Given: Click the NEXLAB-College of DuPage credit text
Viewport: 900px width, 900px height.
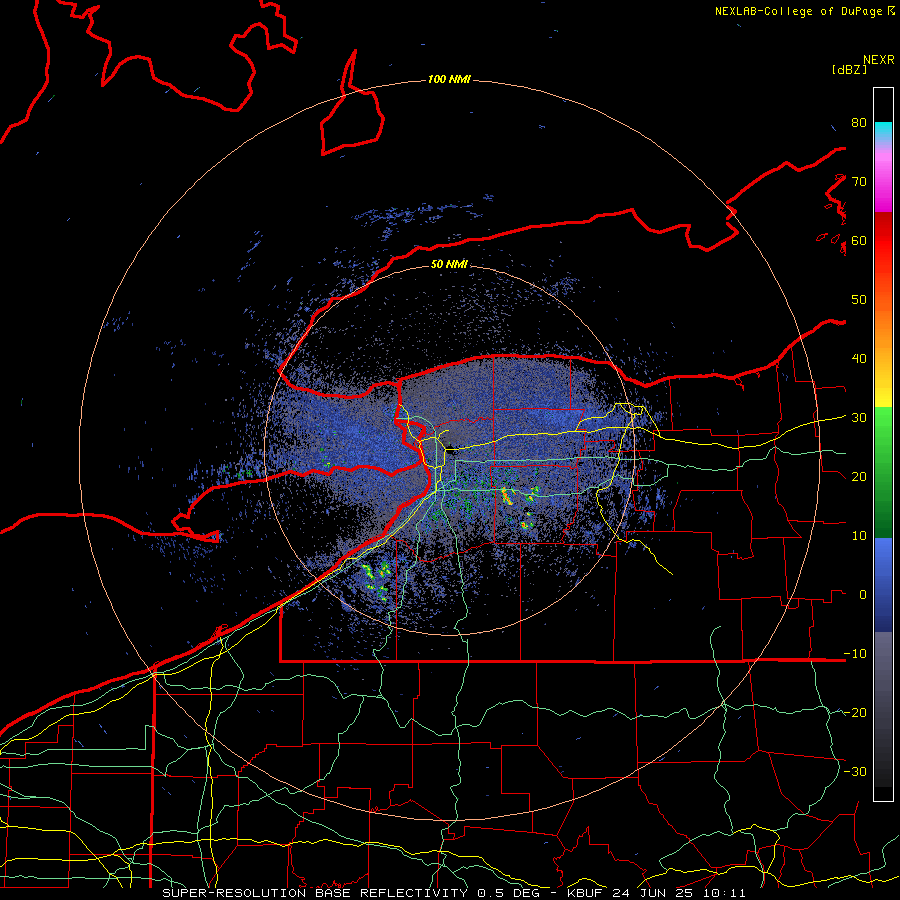Looking at the screenshot, I should (798, 11).
